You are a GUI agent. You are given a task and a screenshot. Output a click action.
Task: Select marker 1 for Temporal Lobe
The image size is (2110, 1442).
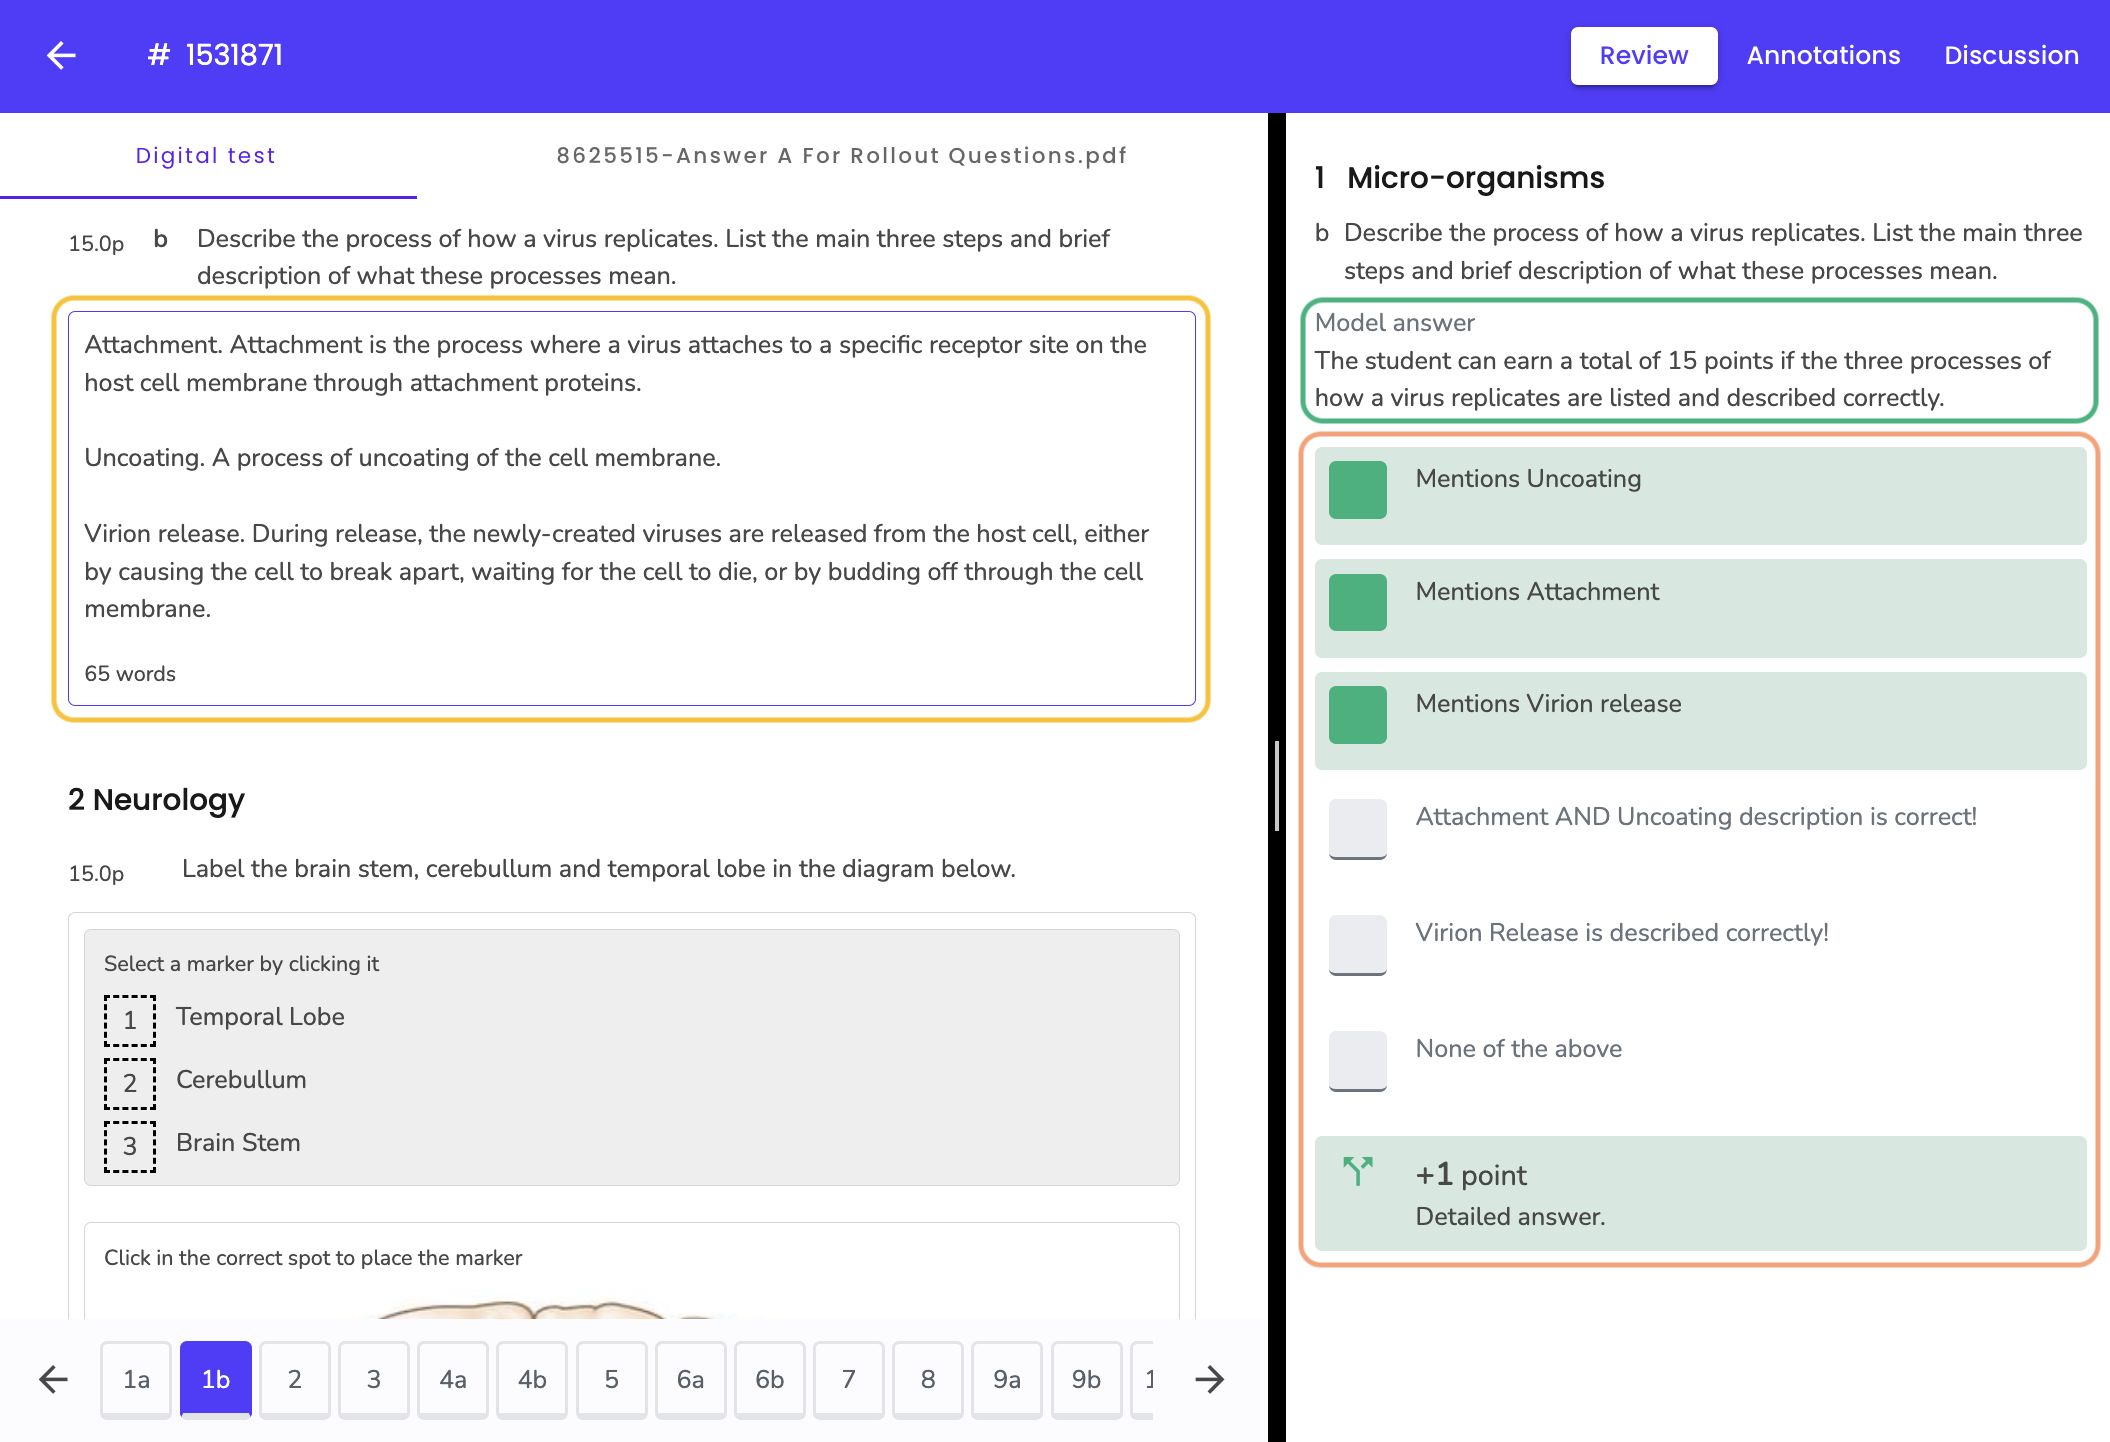(130, 1020)
